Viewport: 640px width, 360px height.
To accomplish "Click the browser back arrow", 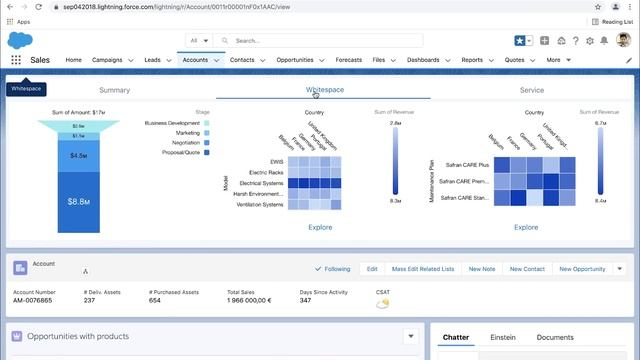I will coord(10,7).
